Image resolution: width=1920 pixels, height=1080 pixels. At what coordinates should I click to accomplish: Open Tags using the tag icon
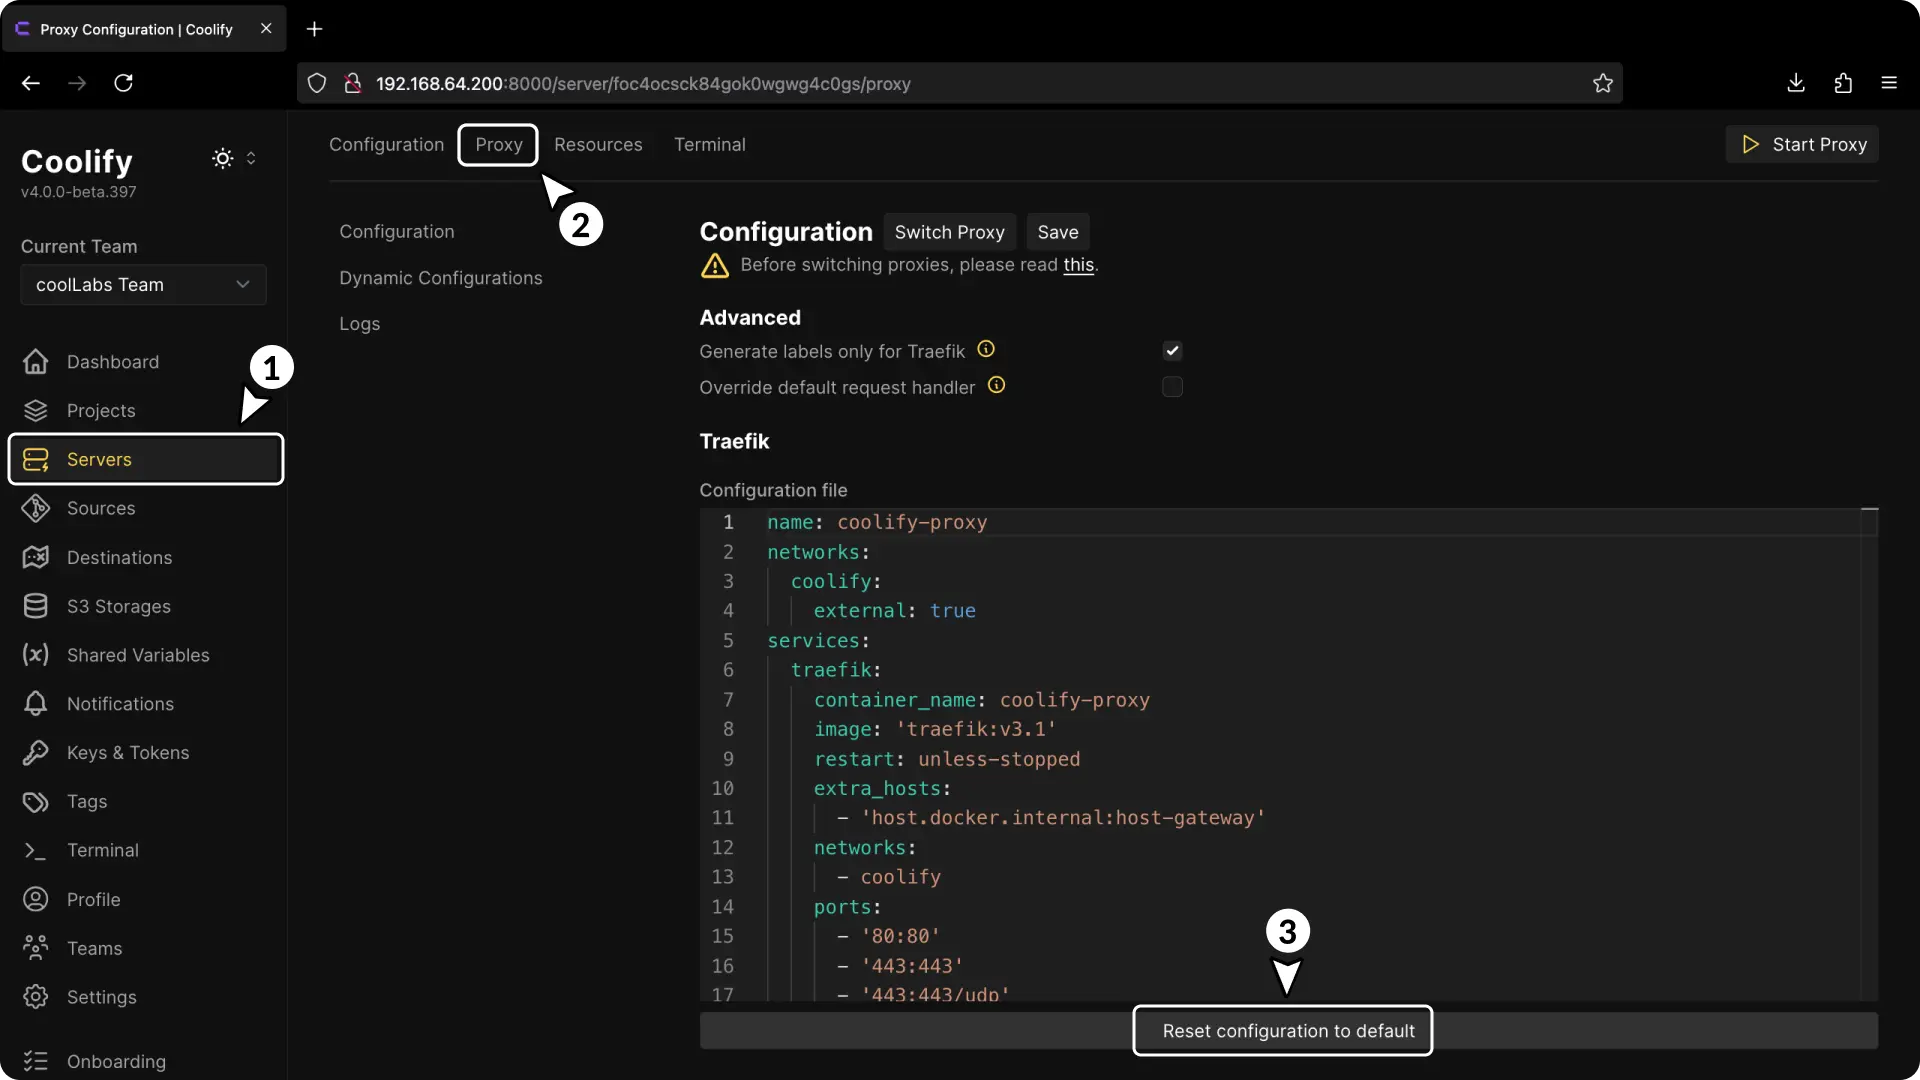click(35, 802)
